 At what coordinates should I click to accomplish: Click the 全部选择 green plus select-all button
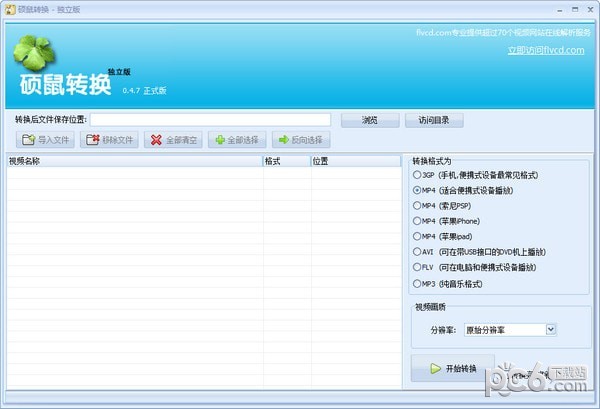pos(238,140)
